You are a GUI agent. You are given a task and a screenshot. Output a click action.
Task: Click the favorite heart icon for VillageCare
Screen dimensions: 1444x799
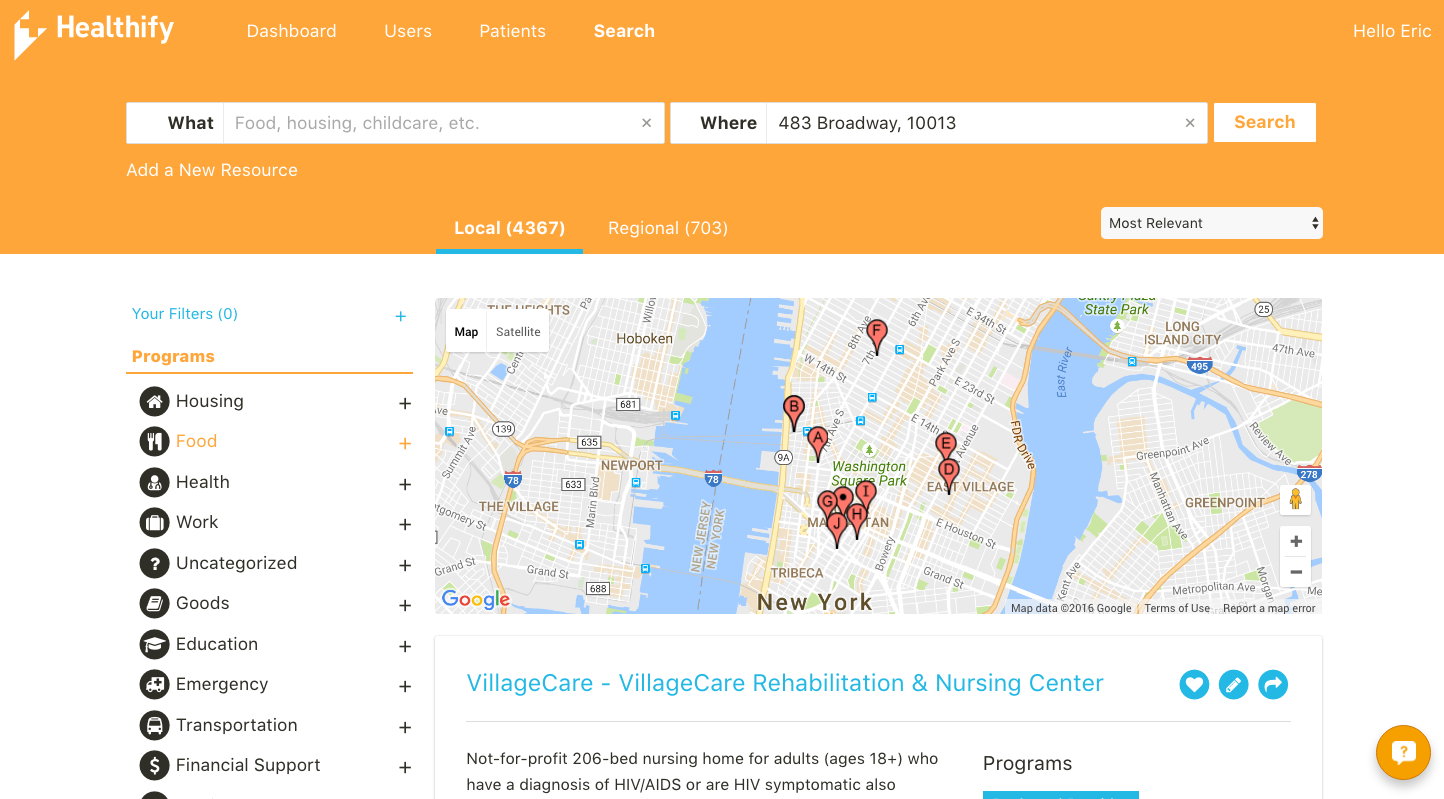(x=1194, y=685)
